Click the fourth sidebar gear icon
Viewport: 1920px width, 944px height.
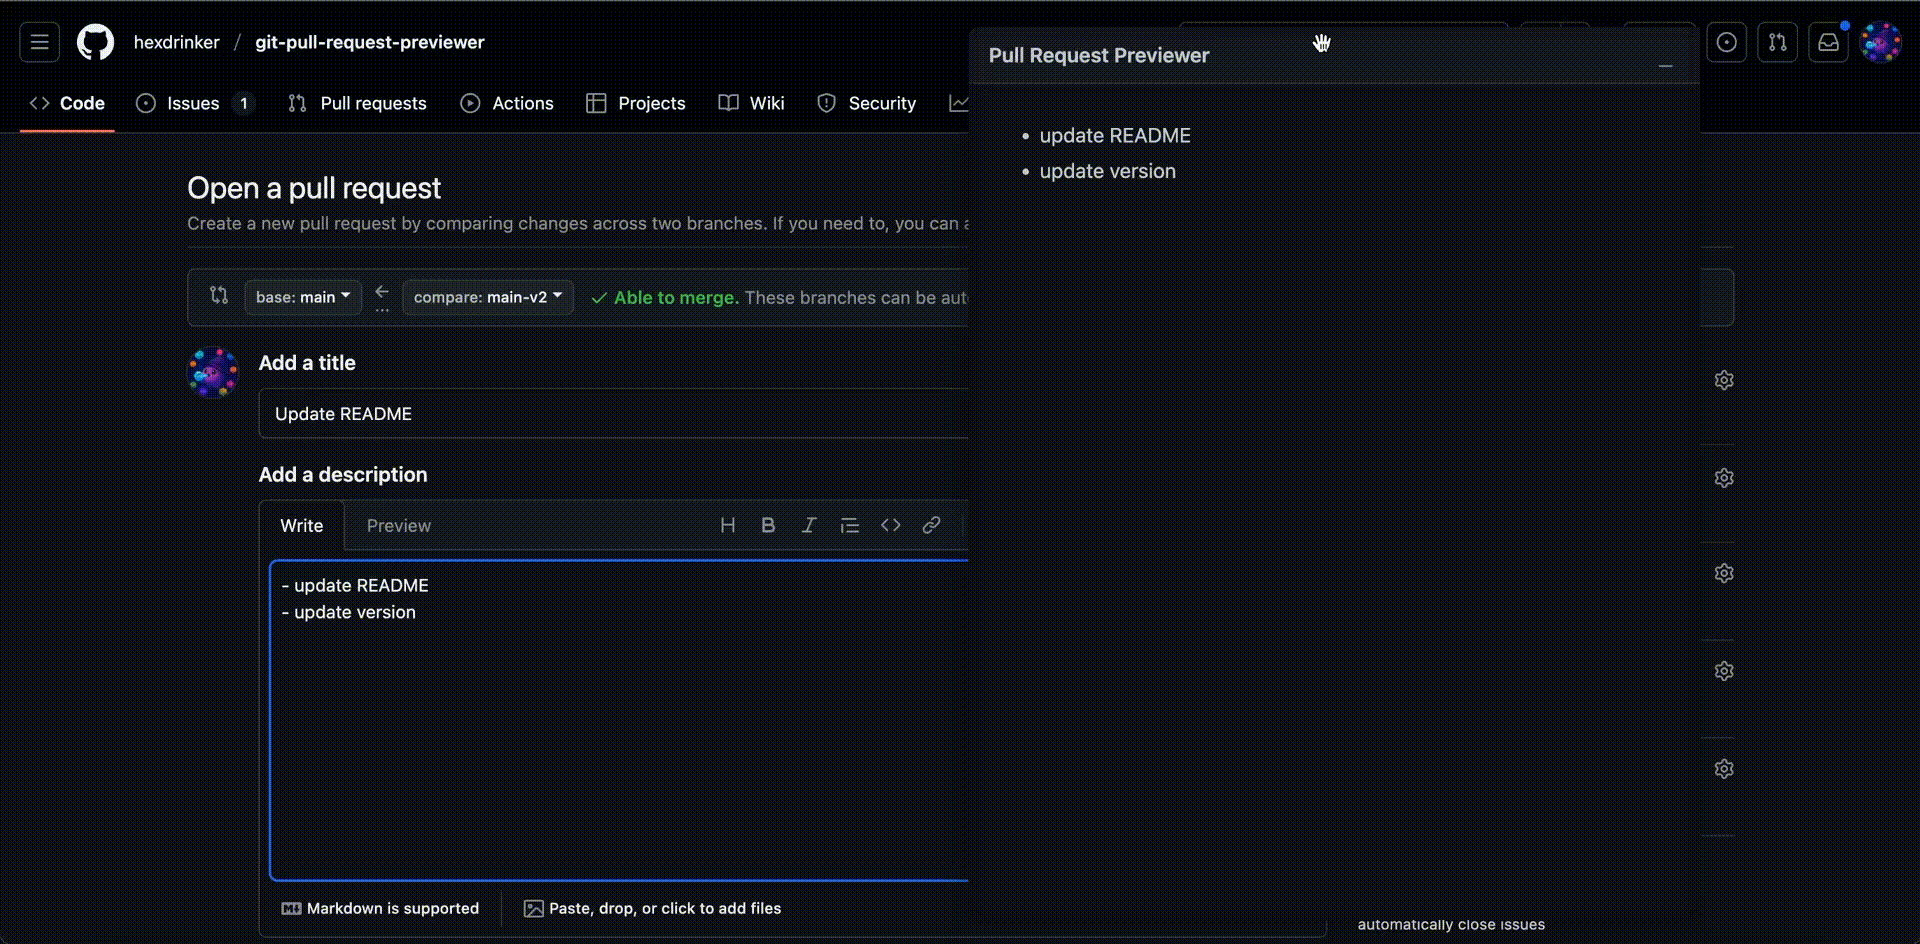1724,671
